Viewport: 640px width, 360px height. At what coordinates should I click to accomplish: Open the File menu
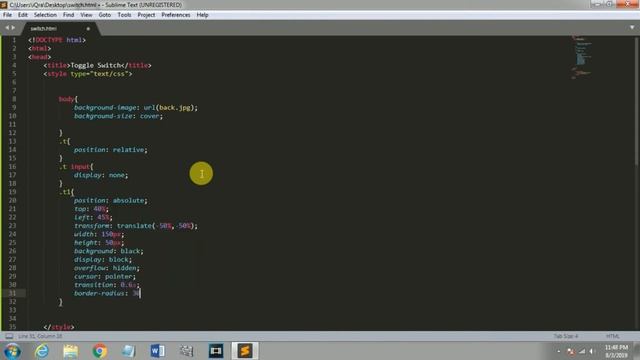pos(7,15)
